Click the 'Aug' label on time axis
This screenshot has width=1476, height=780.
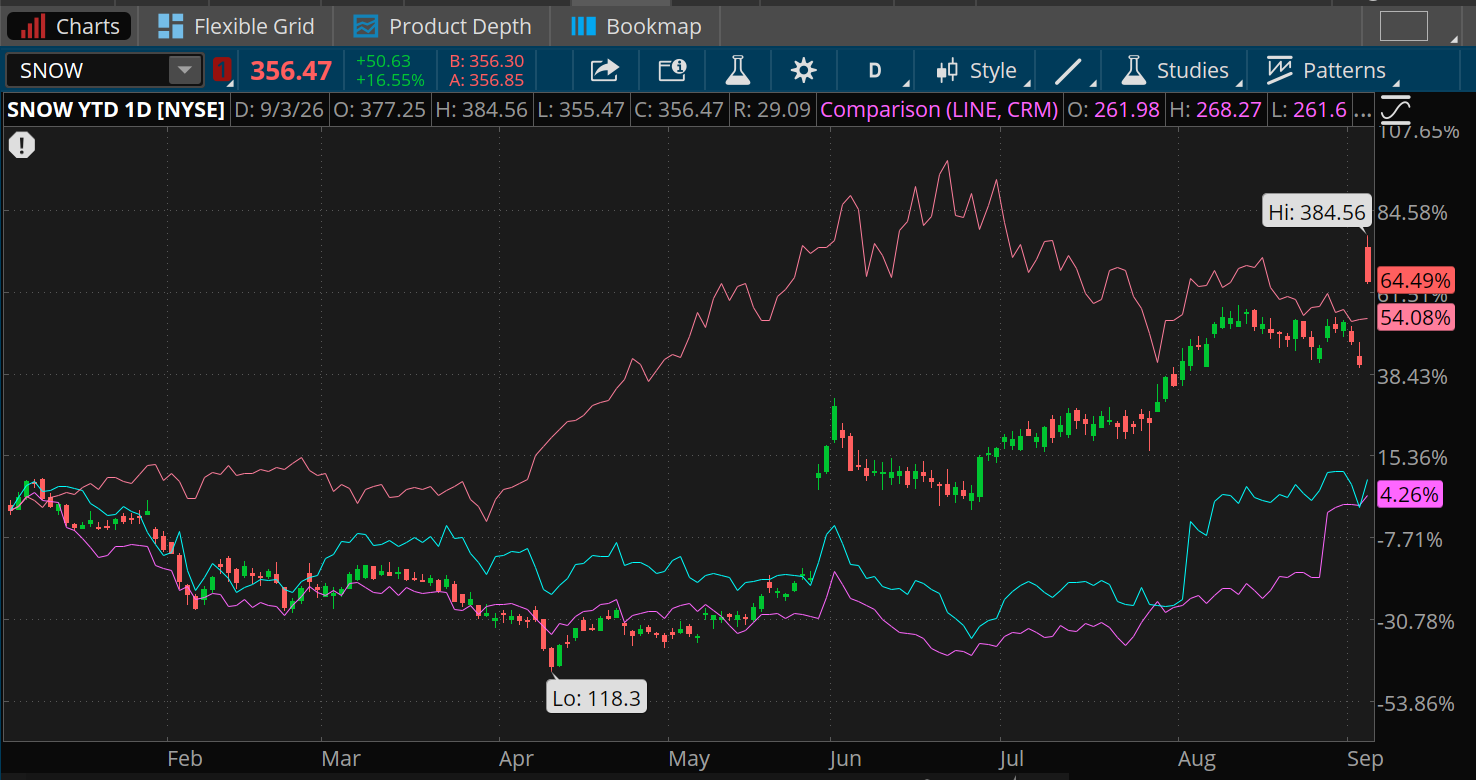[x=1196, y=759]
